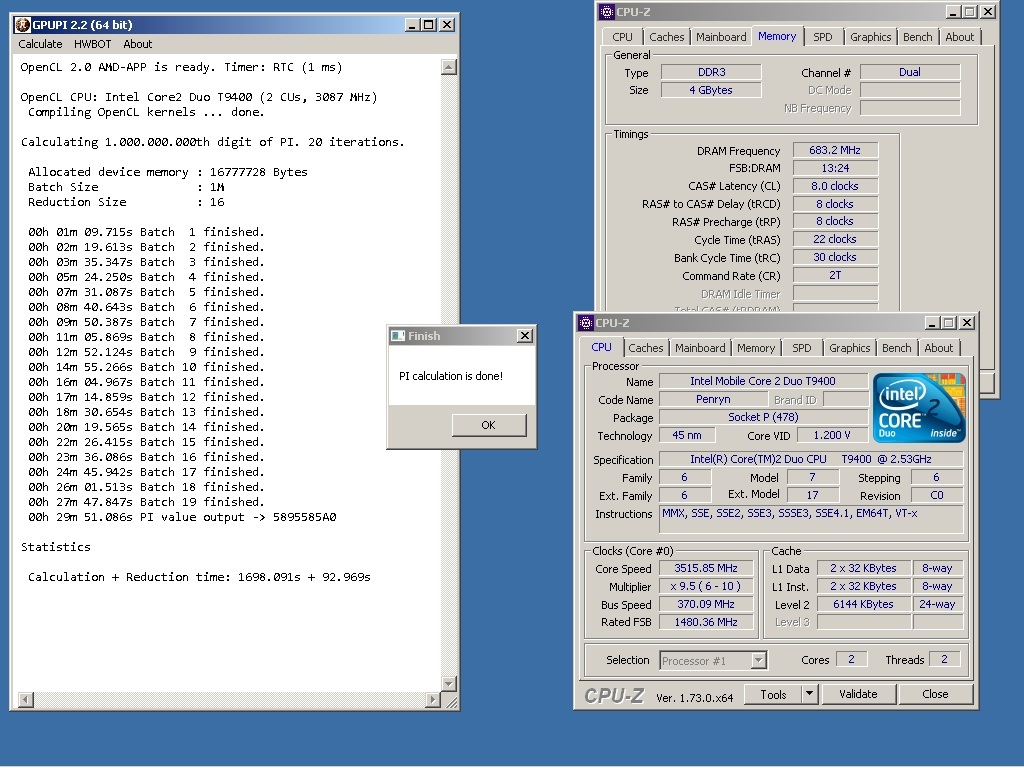
Task: Click the Core Speed value 3515.85 MHz
Action: tap(706, 569)
